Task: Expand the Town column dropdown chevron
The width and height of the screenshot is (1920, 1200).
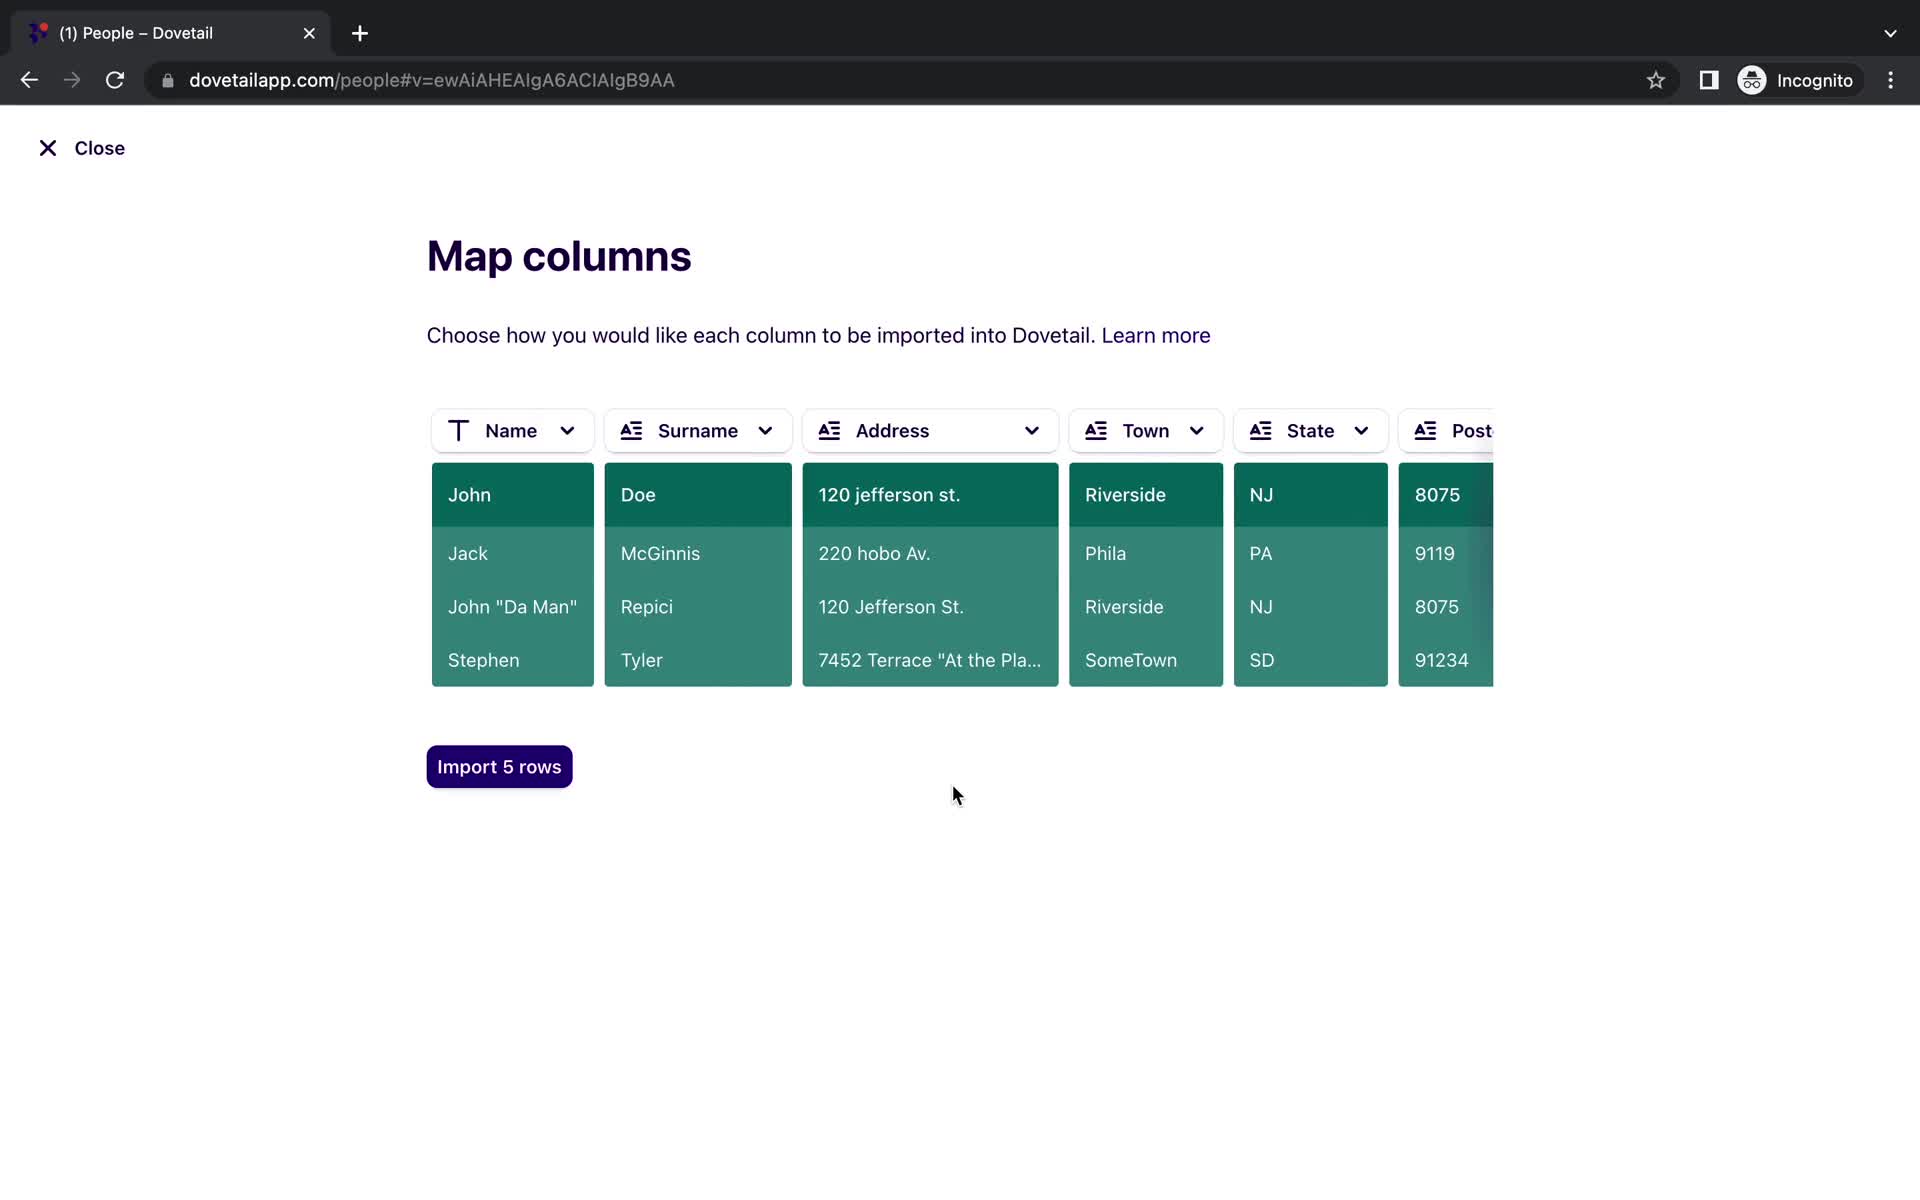Action: point(1196,431)
